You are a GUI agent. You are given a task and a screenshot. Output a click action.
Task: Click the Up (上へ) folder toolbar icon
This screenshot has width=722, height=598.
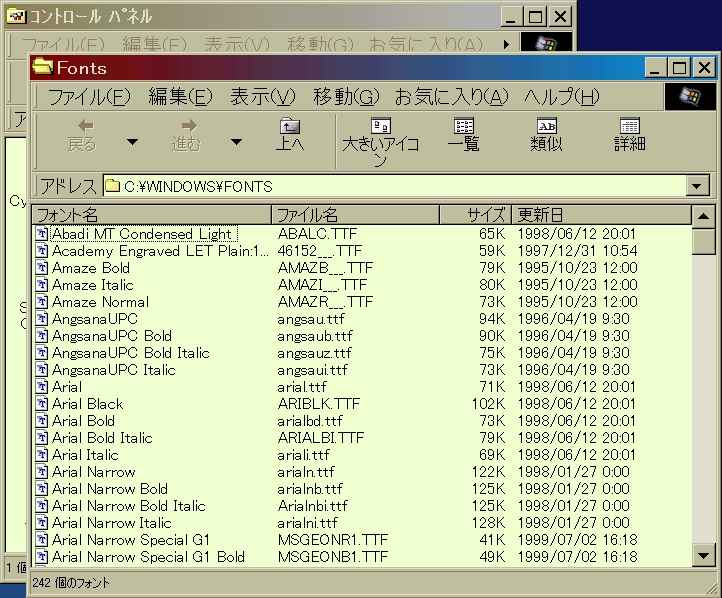point(290,126)
